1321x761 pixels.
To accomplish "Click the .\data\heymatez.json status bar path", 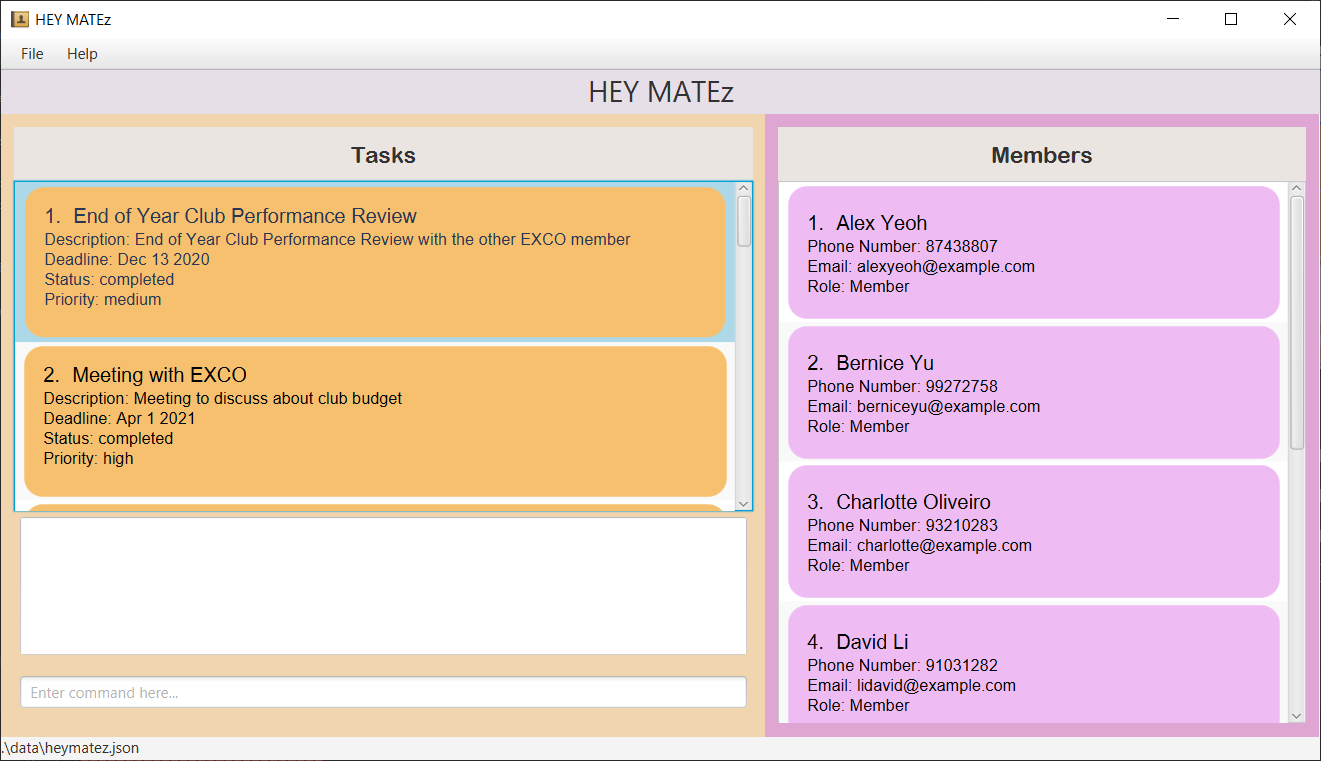I will [x=70, y=748].
